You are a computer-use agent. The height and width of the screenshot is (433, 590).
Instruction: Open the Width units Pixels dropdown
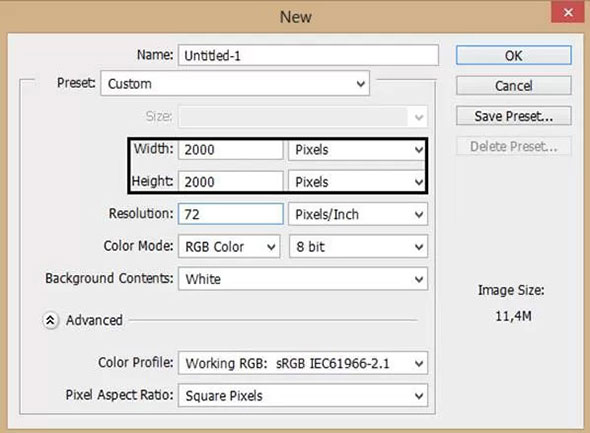(357, 150)
